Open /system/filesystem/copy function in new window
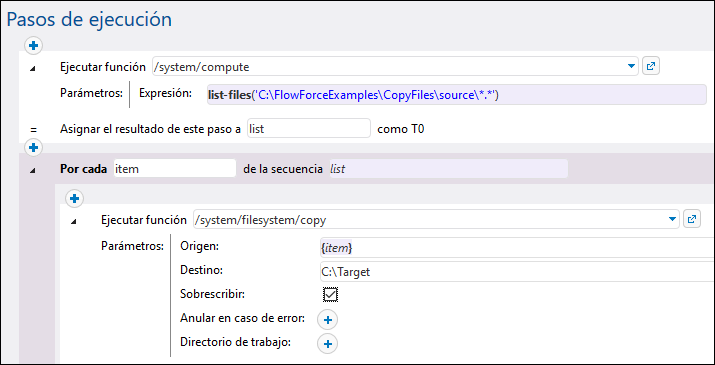This screenshot has width=715, height=365. pos(691,219)
